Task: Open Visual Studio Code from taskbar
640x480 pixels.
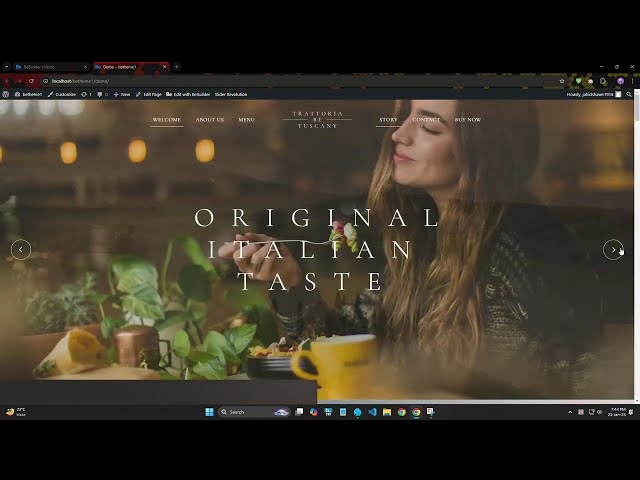Action: coord(372,412)
